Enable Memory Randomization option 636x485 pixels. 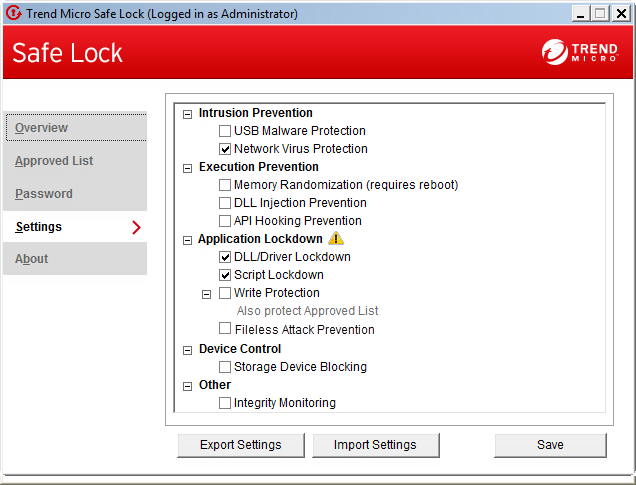click(225, 185)
